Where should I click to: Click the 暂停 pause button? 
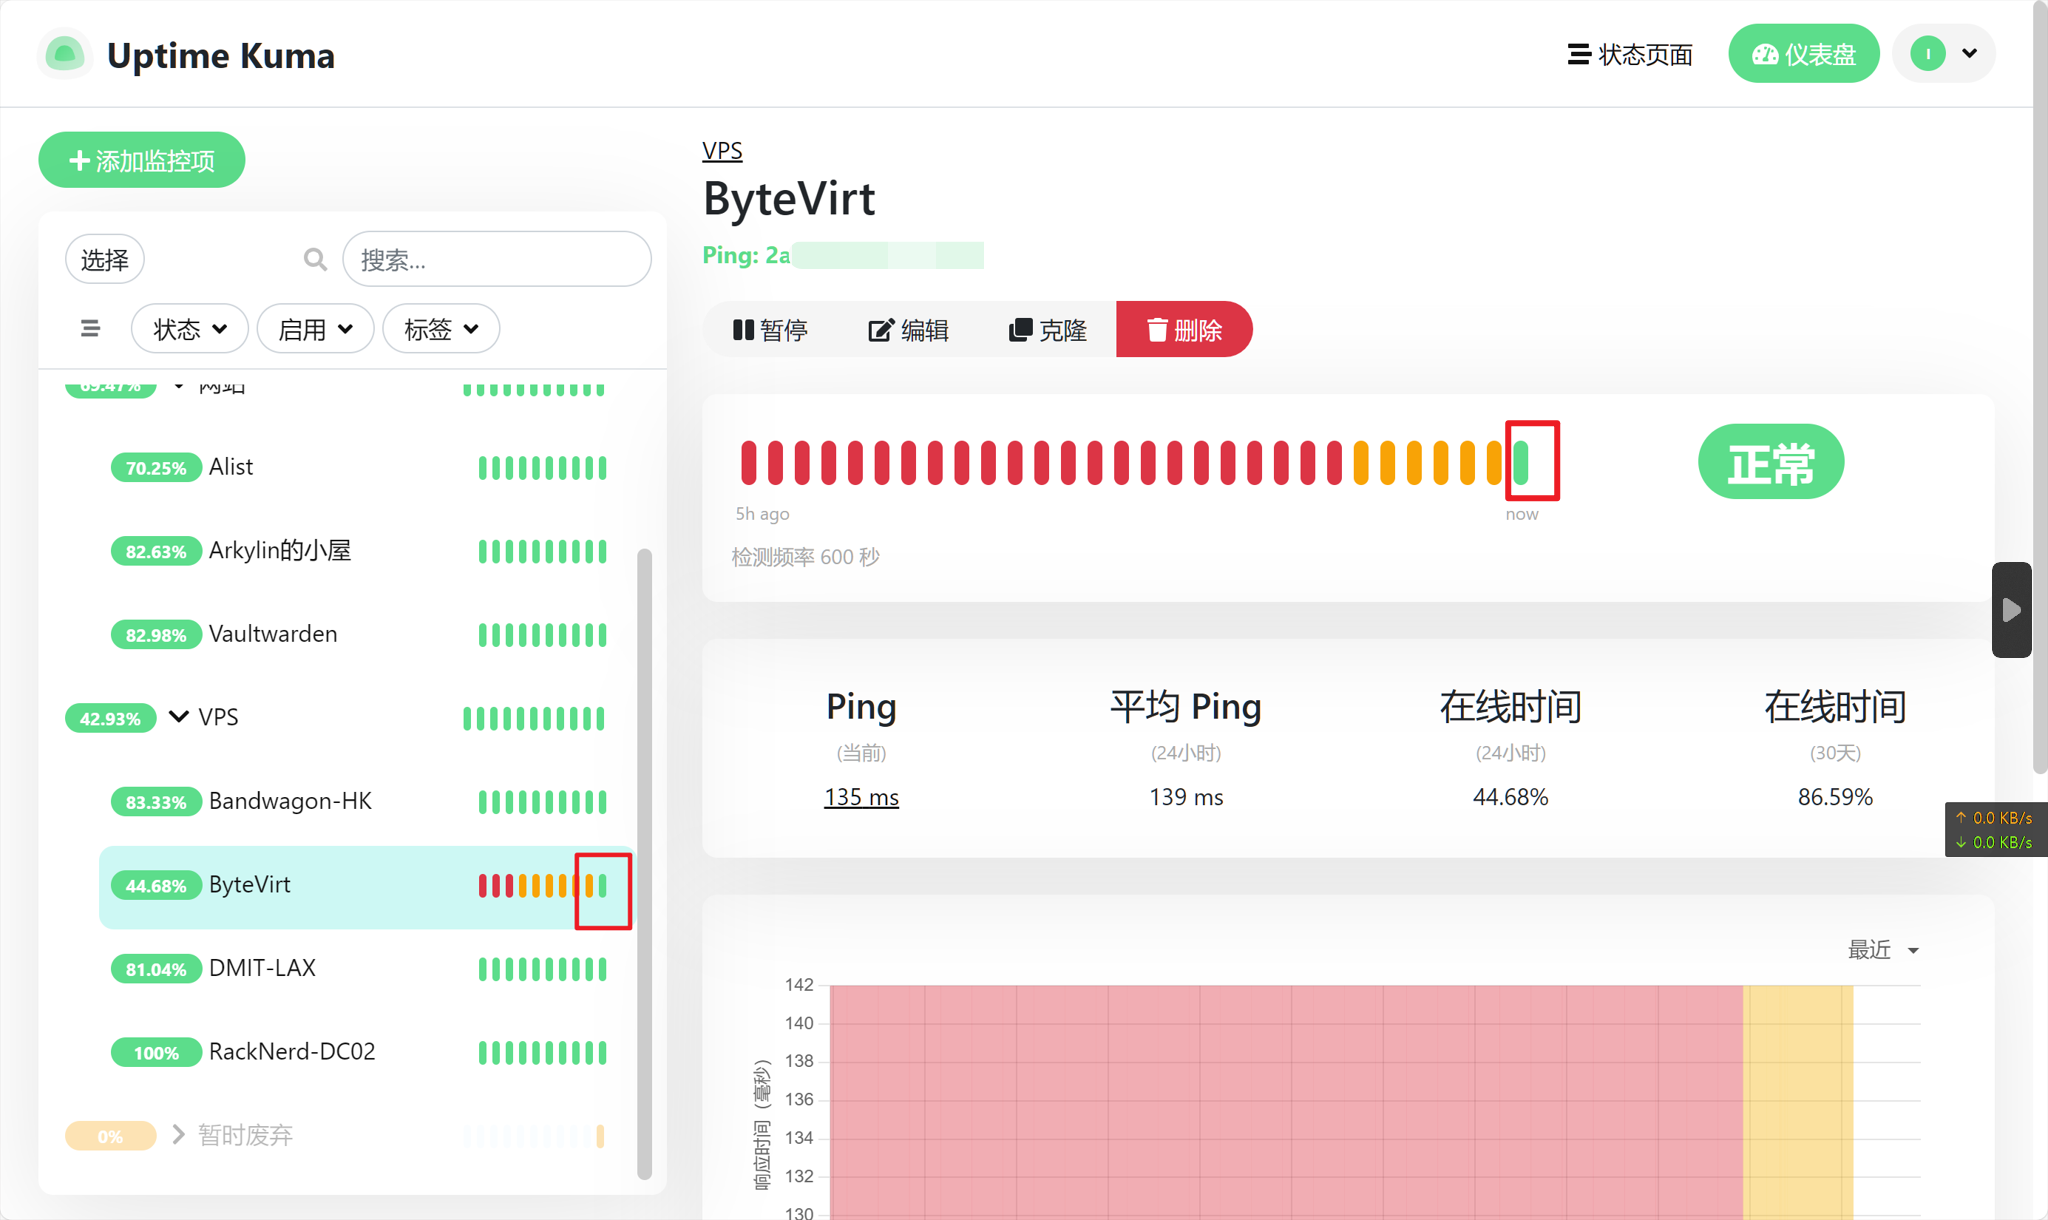click(x=770, y=330)
